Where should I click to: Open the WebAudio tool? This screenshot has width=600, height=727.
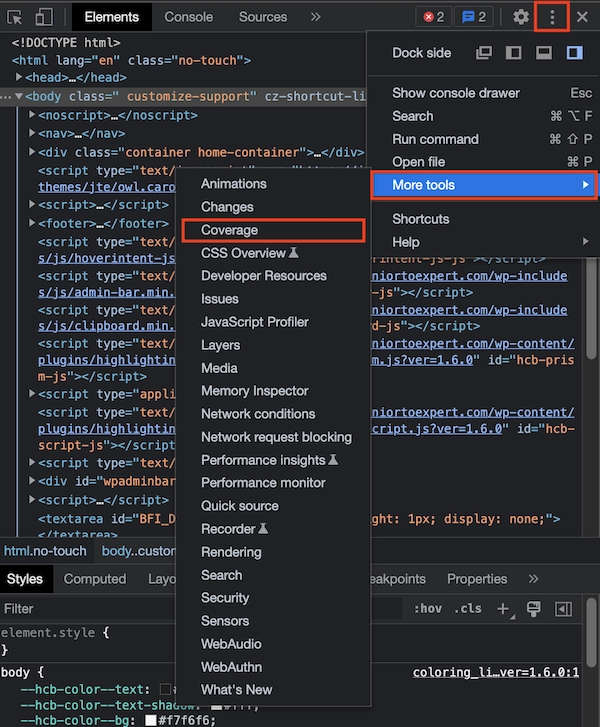(273, 644)
